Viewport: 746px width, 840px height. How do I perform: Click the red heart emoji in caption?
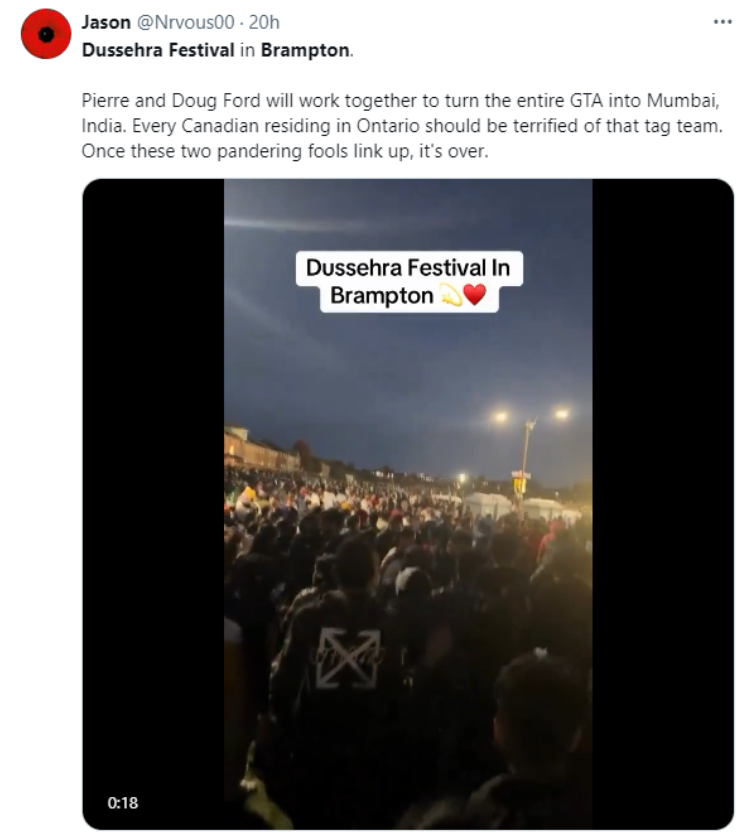(474, 295)
